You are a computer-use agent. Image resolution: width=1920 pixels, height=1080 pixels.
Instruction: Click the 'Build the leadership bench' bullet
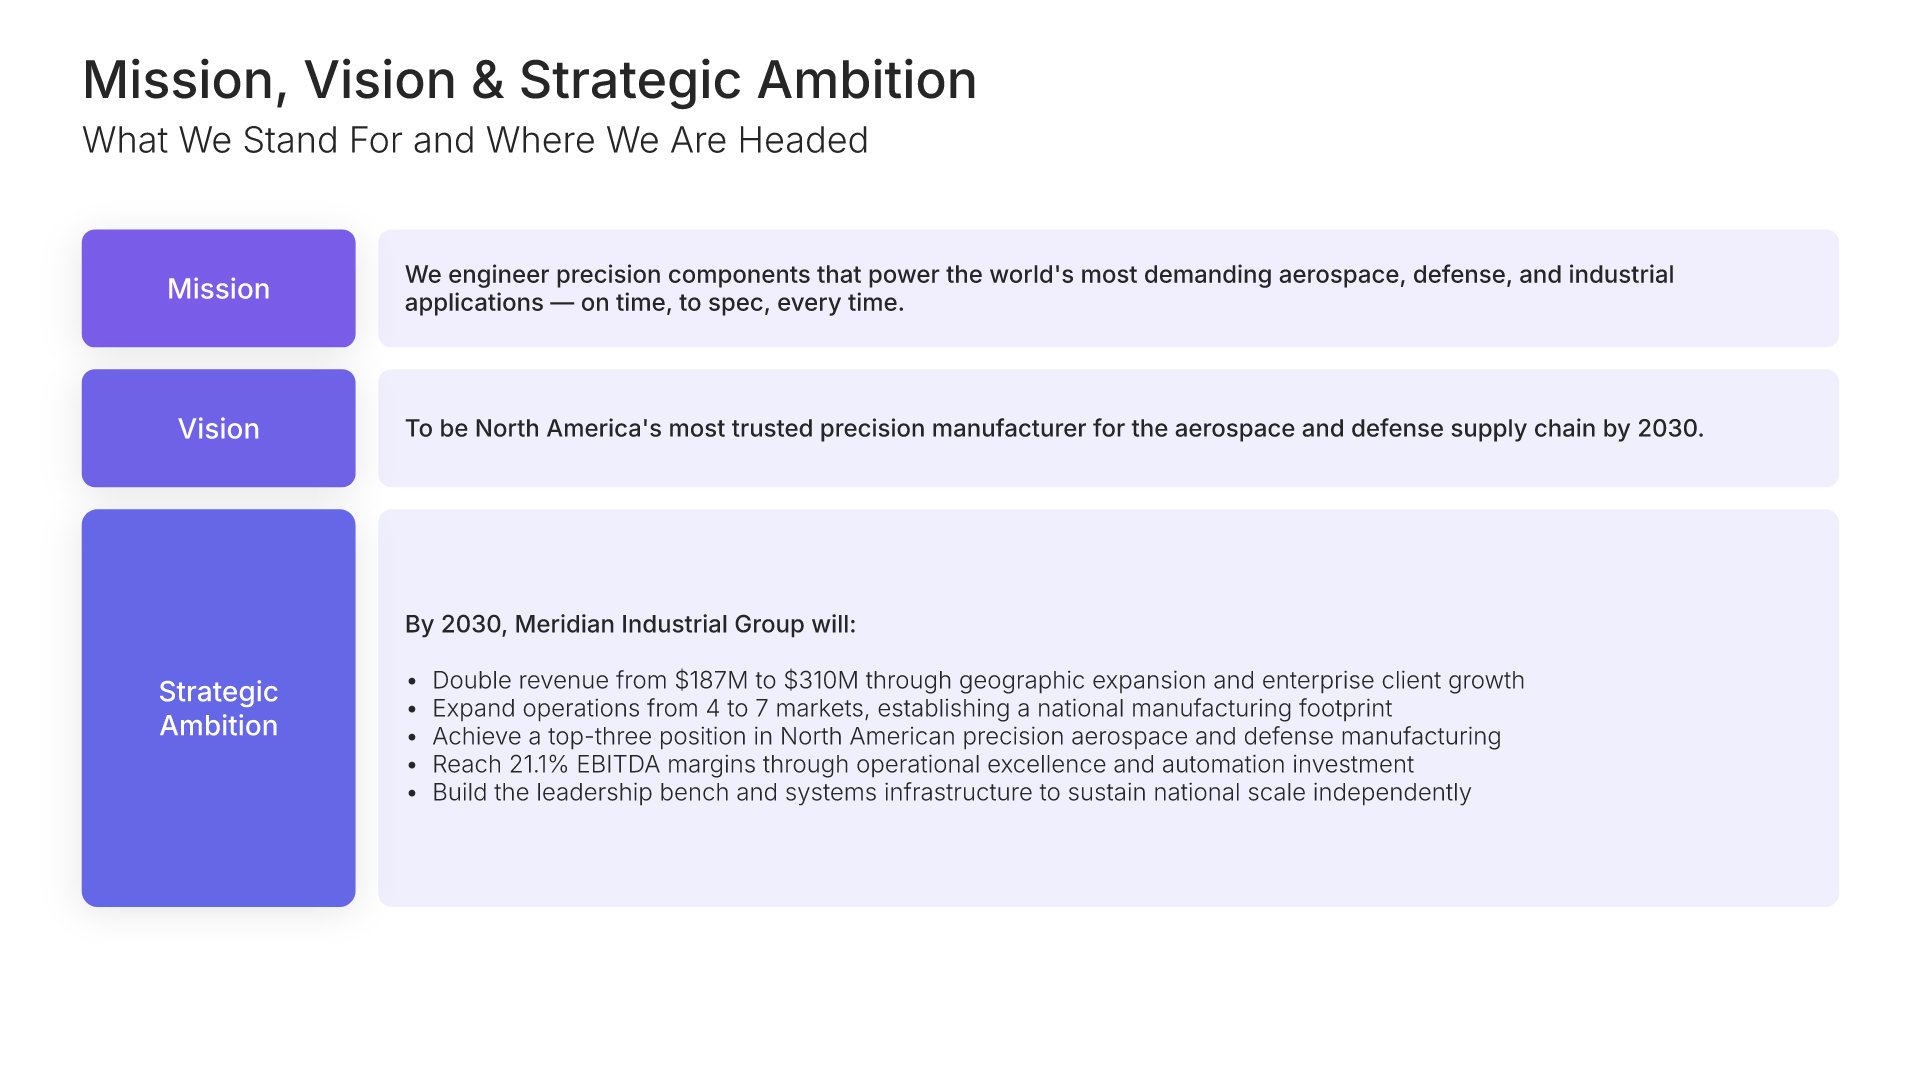click(x=951, y=793)
